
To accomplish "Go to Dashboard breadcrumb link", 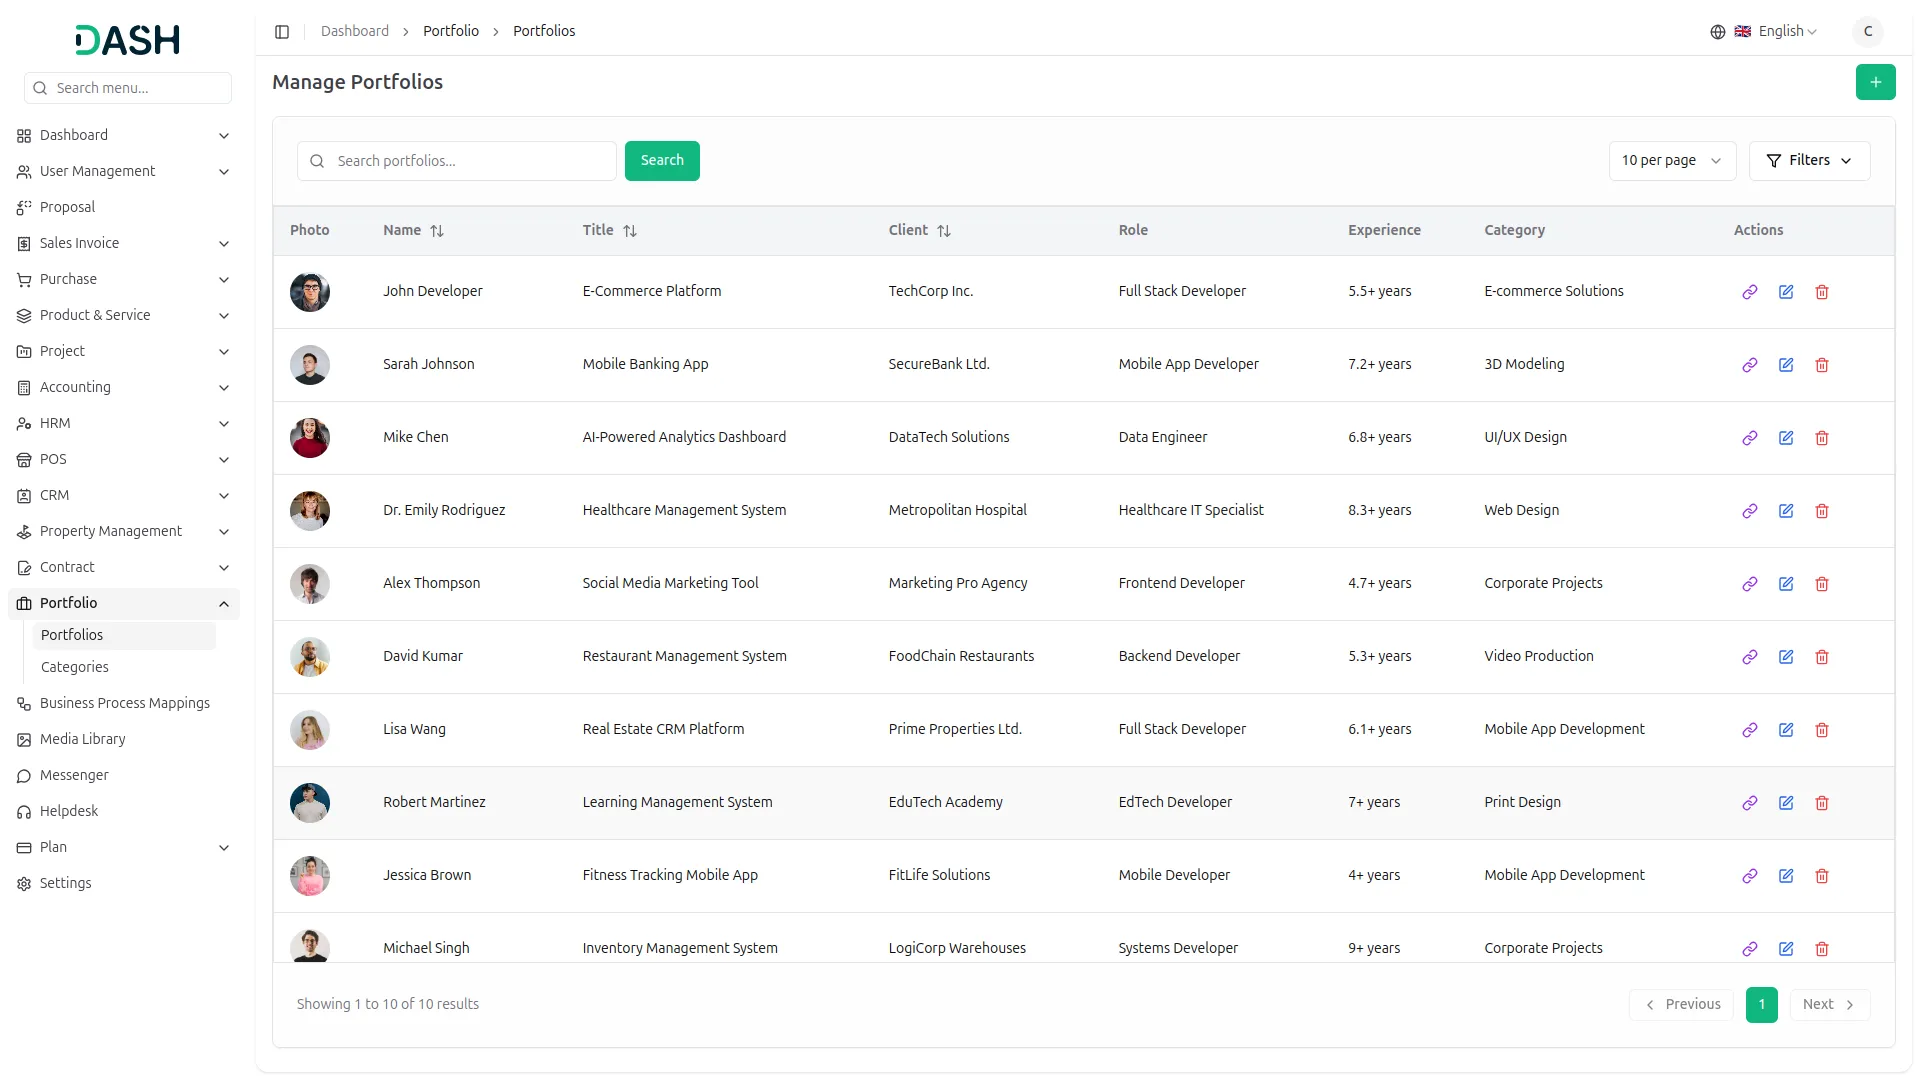I will click(354, 31).
